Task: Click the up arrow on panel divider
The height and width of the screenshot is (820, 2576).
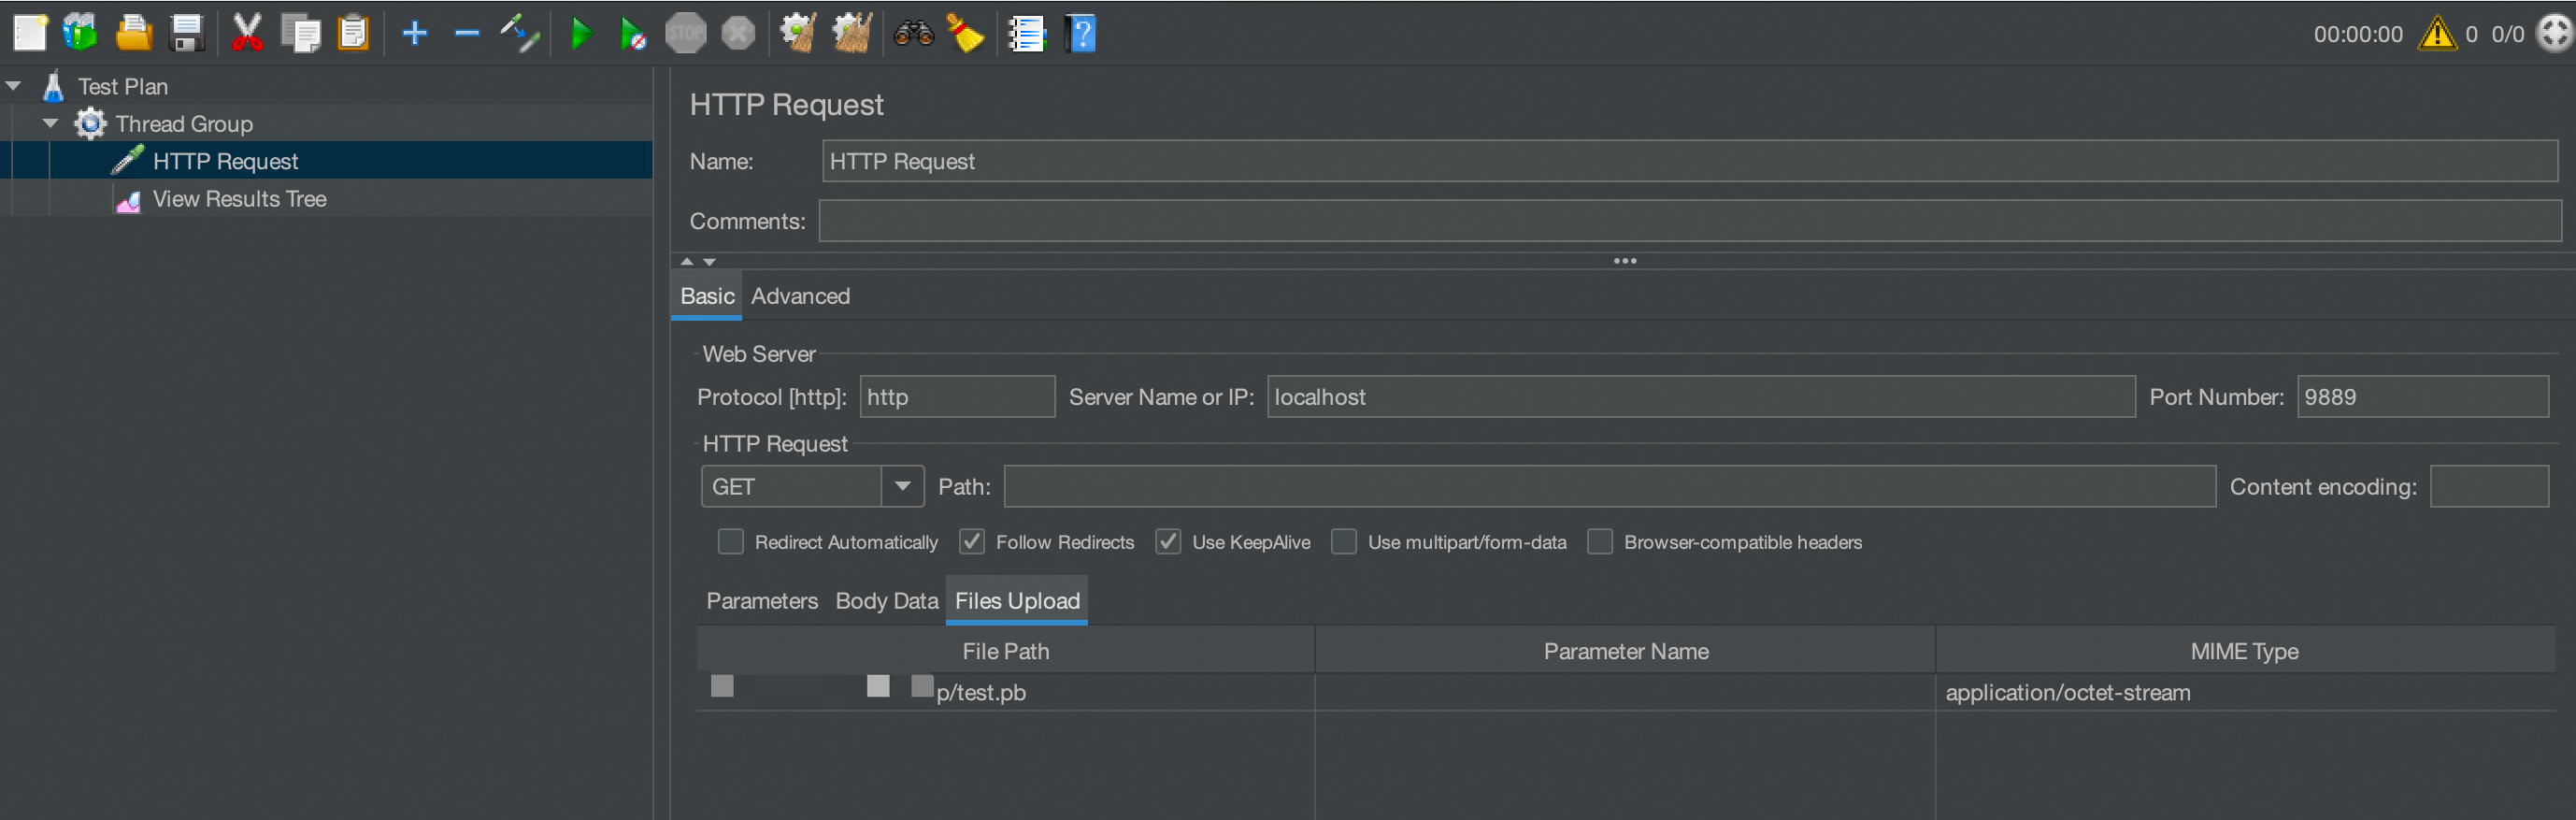Action: (686, 261)
